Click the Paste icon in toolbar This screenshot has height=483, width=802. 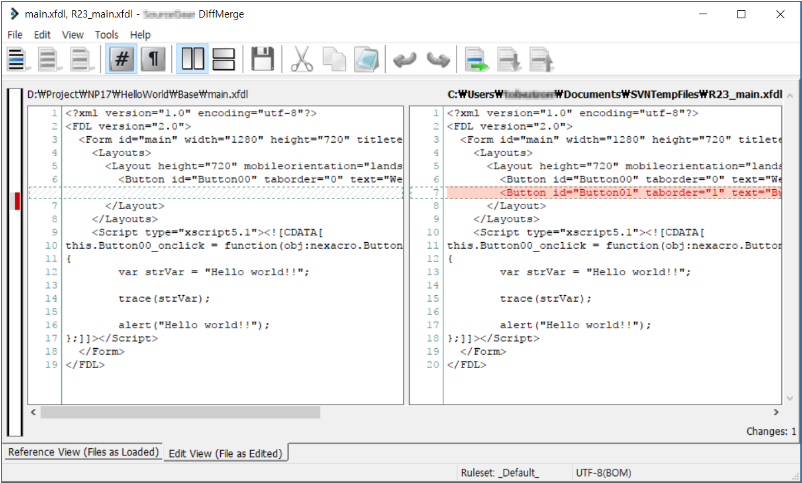point(366,60)
